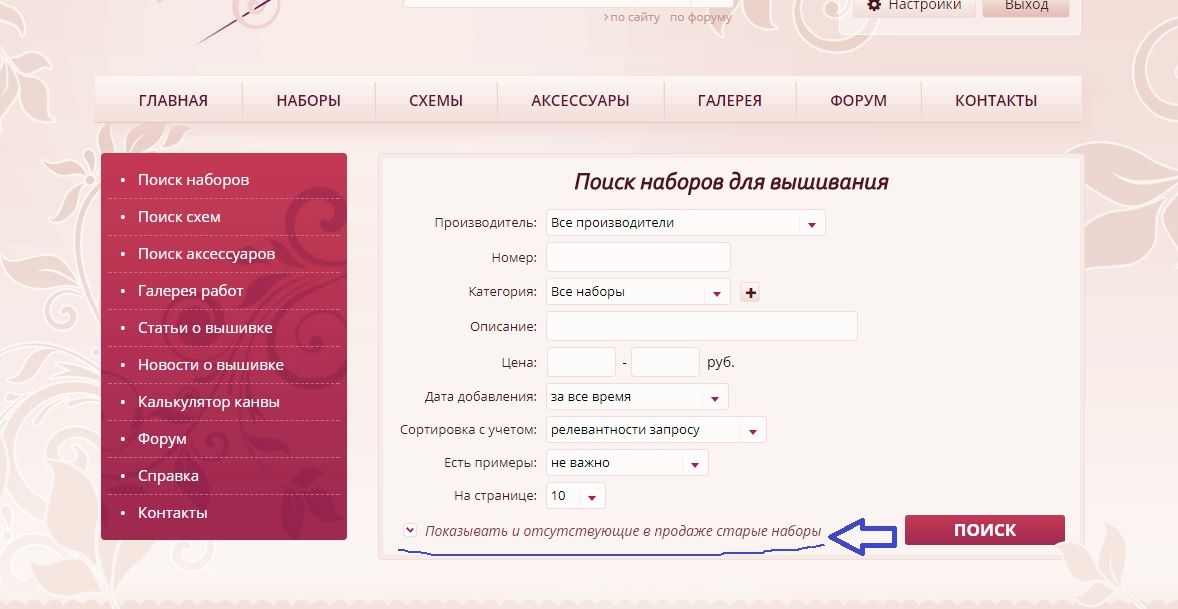Click the minimum Цена input field
This screenshot has height=609, width=1178.
[x=581, y=362]
